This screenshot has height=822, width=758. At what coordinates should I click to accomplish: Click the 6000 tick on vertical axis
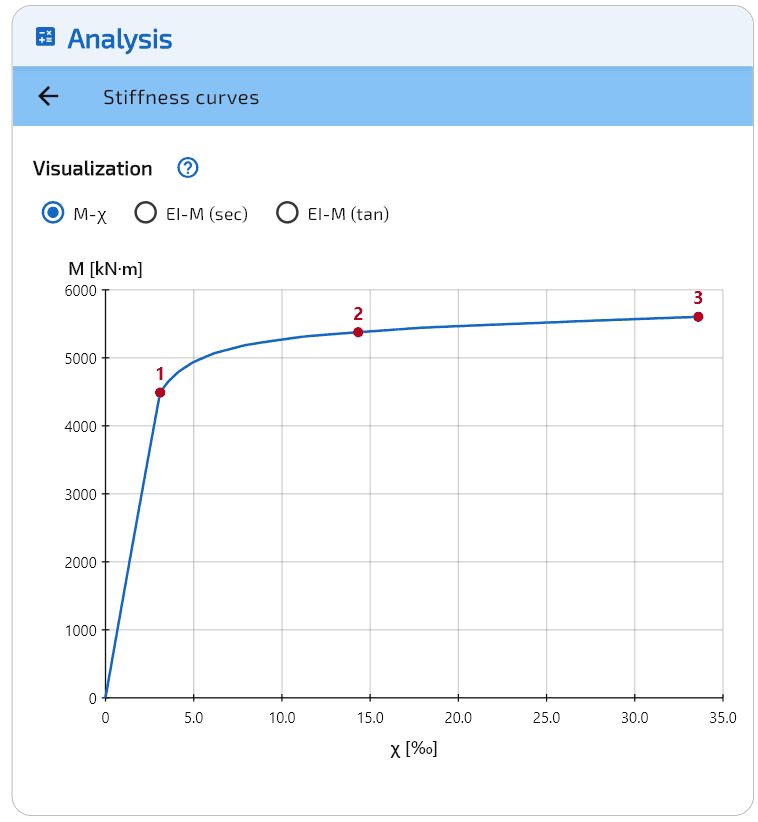(79, 291)
